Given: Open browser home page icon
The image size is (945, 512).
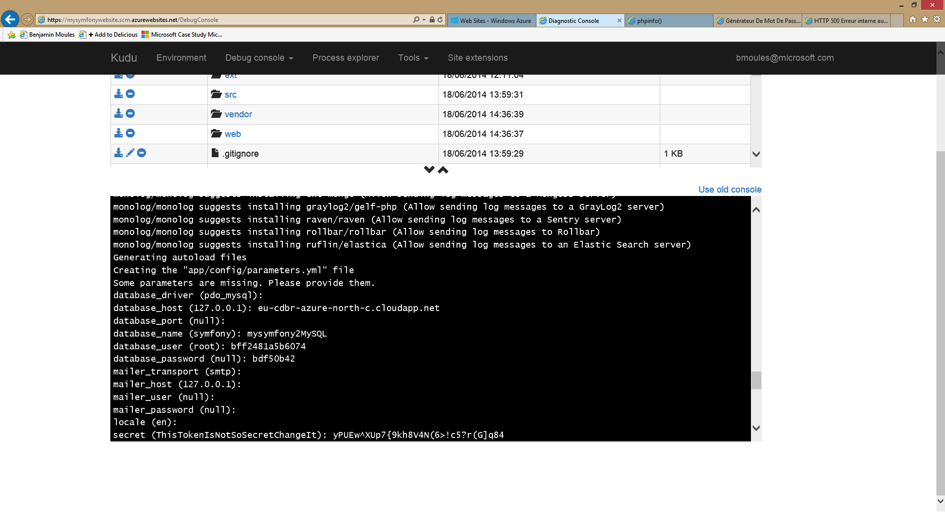Looking at the screenshot, I should [x=912, y=19].
